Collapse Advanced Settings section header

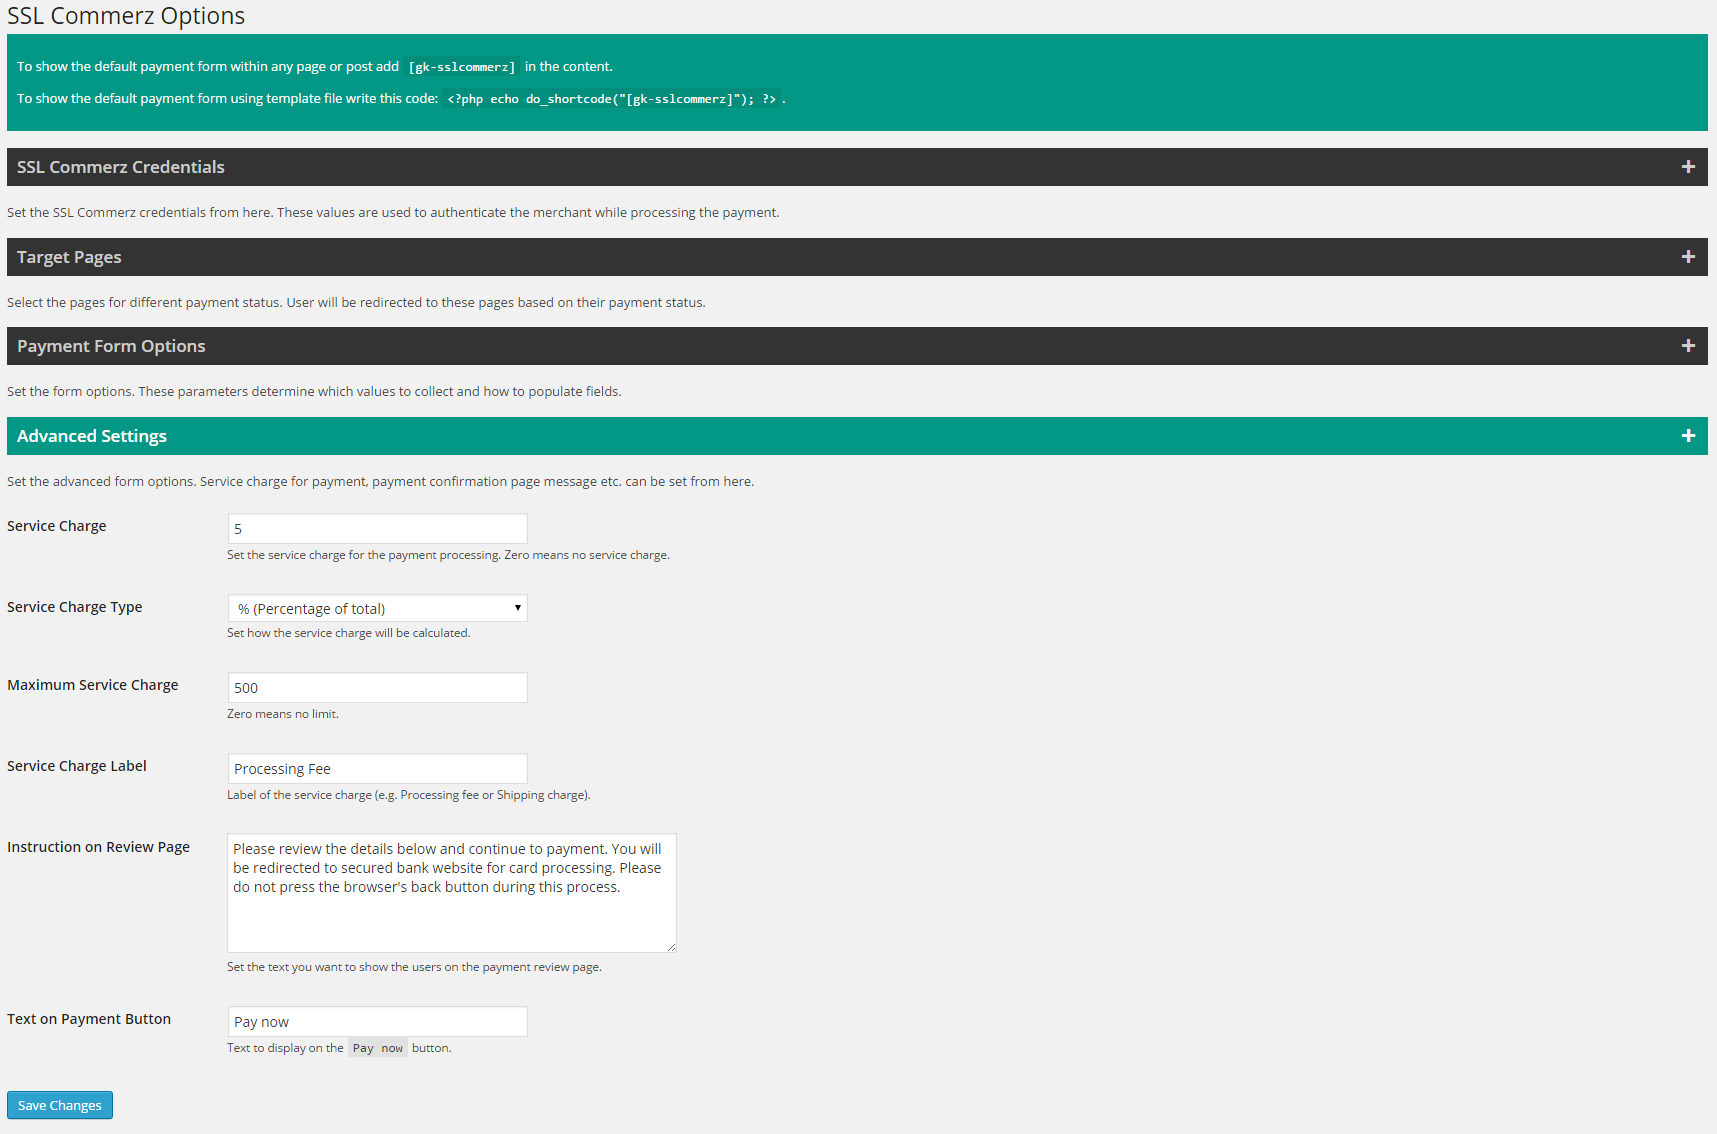pos(857,436)
